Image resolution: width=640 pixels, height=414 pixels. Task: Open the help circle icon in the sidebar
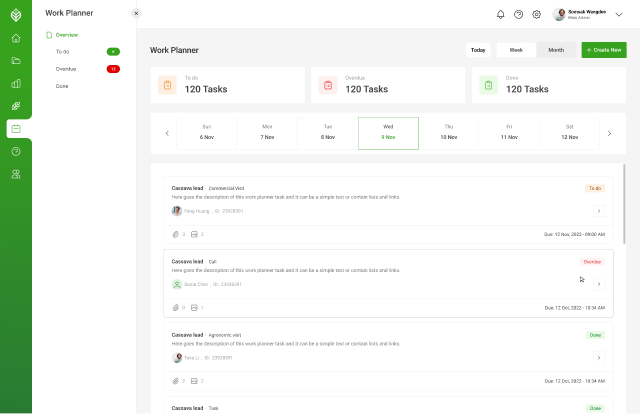[16, 151]
